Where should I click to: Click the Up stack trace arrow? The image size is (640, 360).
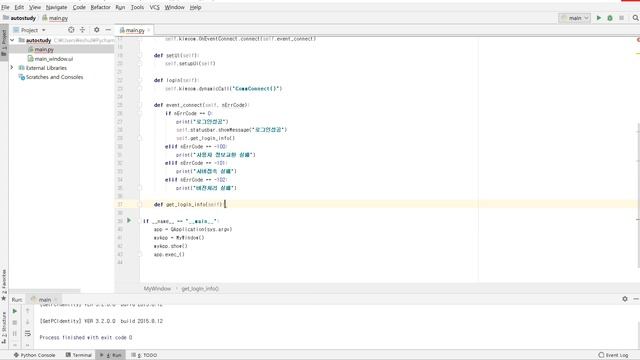coord(28,311)
